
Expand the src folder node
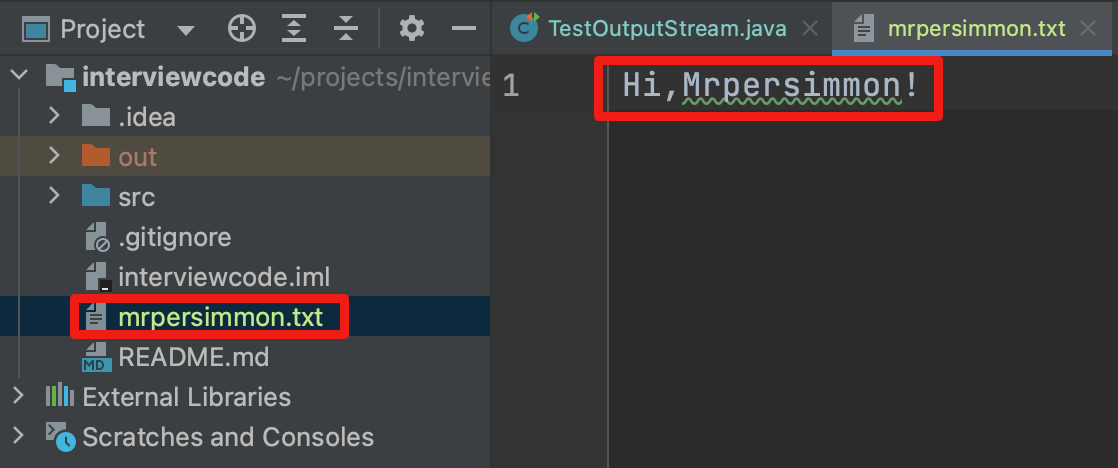55,196
